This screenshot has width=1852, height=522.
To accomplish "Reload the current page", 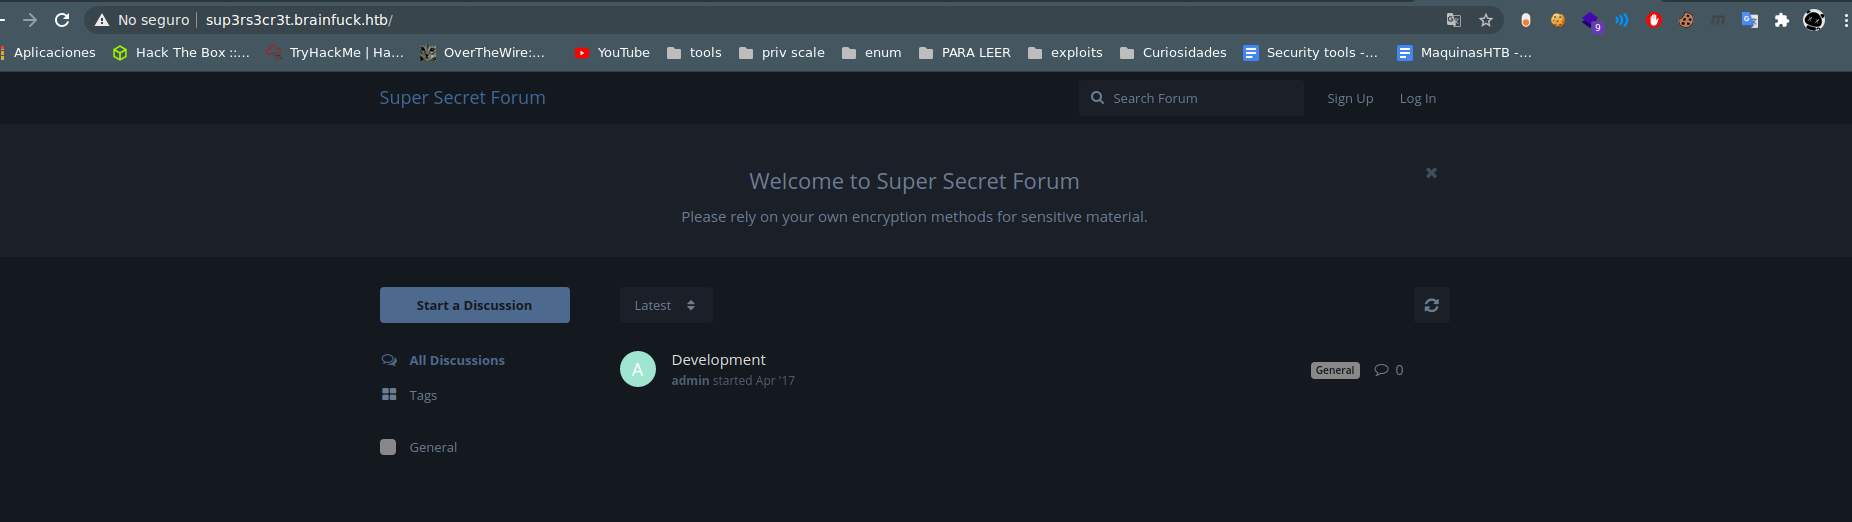I will click(x=62, y=20).
